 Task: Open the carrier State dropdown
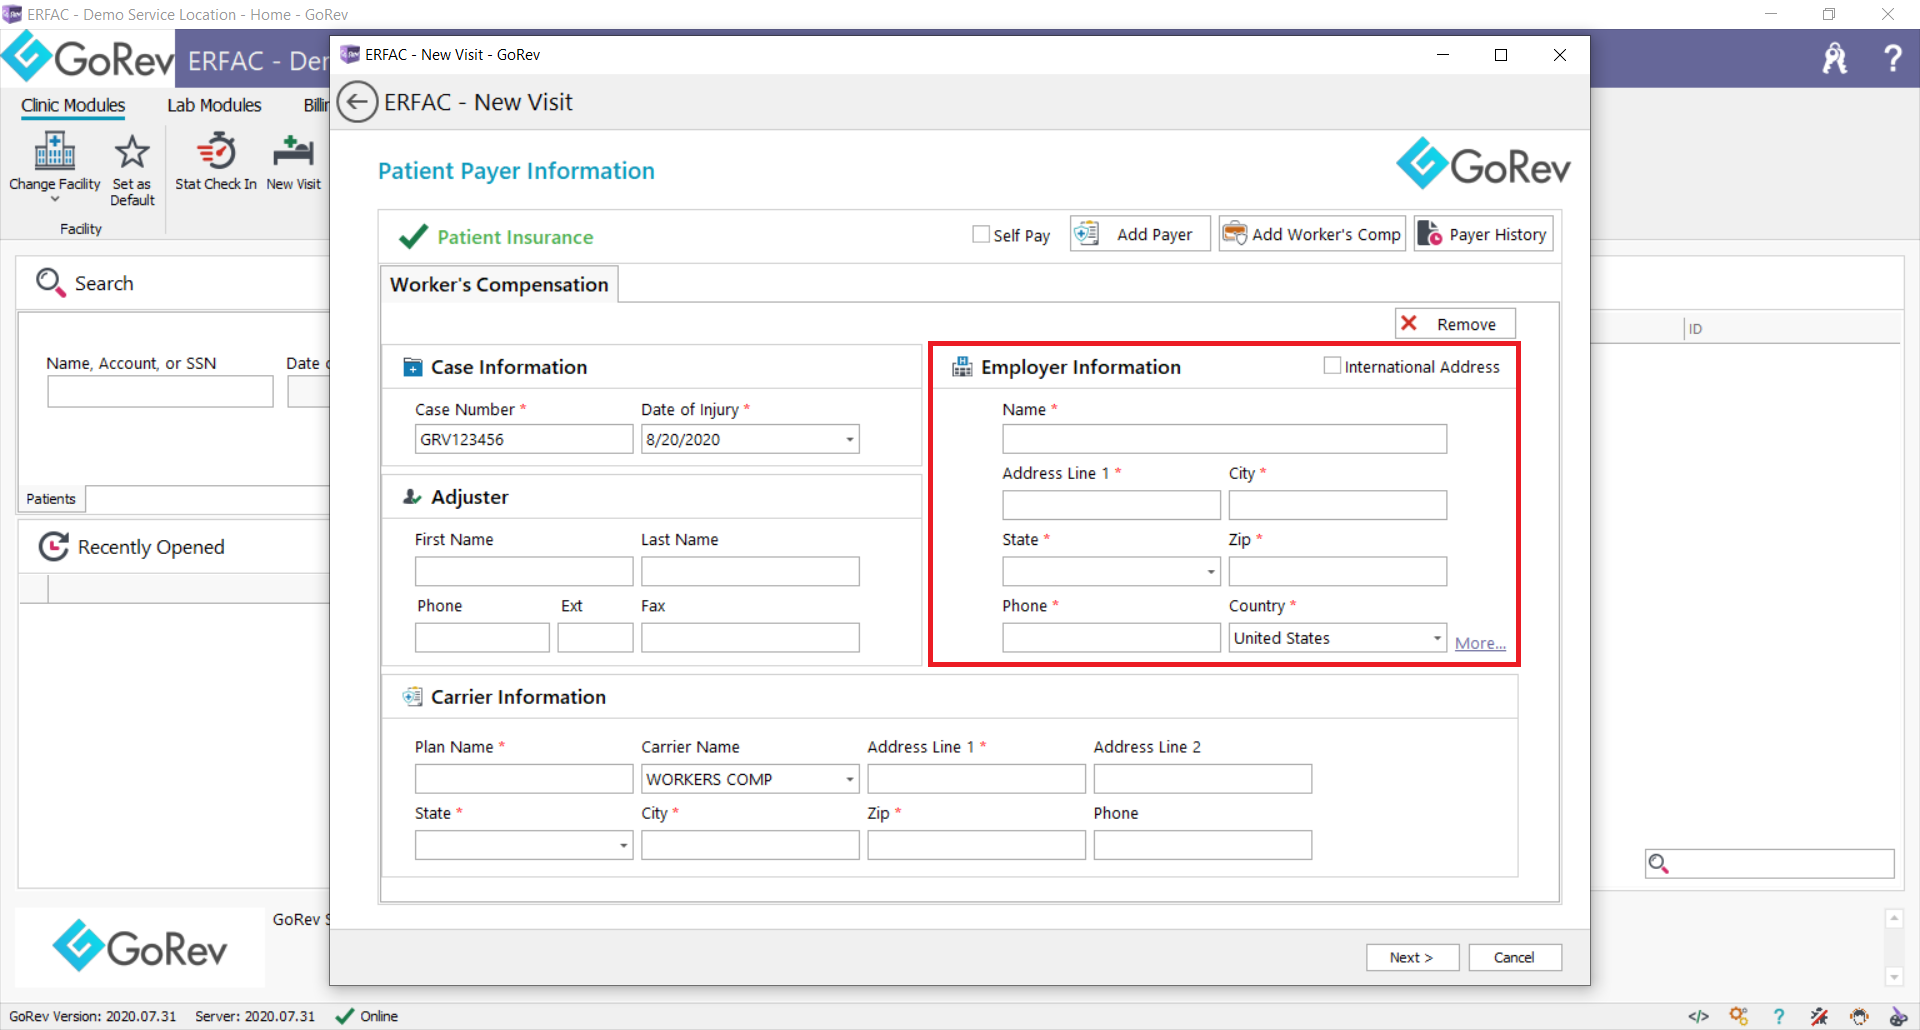(x=624, y=846)
